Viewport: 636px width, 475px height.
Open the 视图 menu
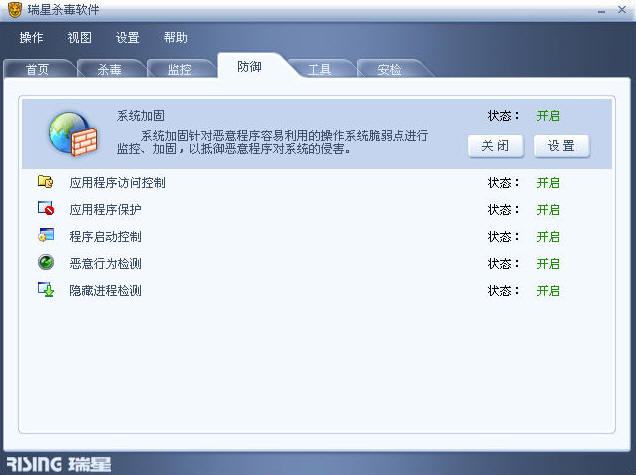click(80, 38)
